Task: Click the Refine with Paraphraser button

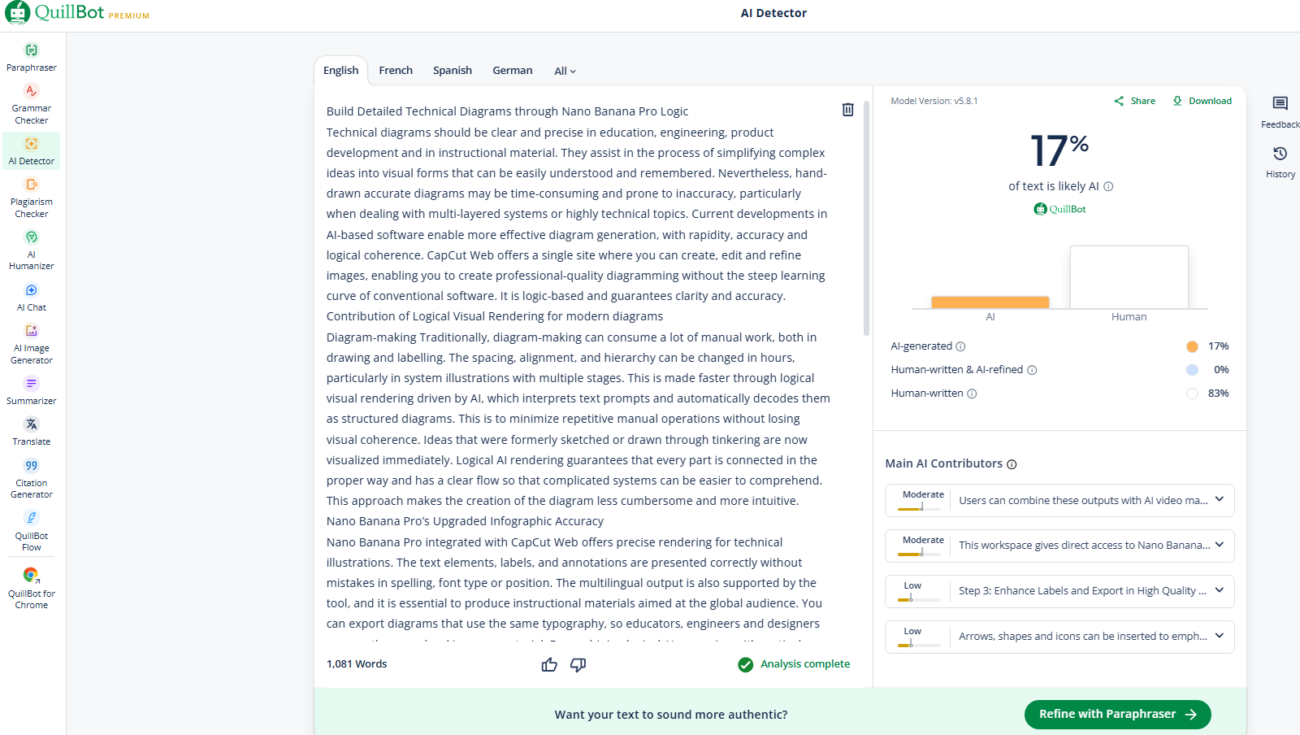Action: click(x=1117, y=714)
